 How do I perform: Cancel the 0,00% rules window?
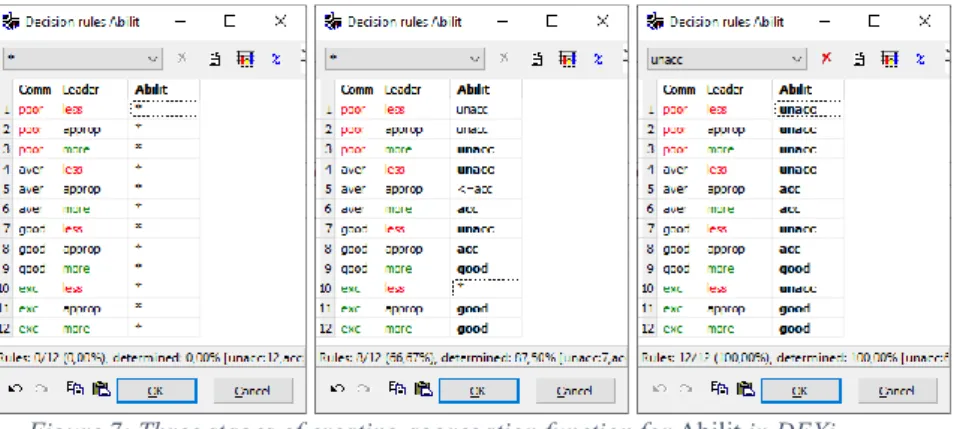(x=253, y=391)
